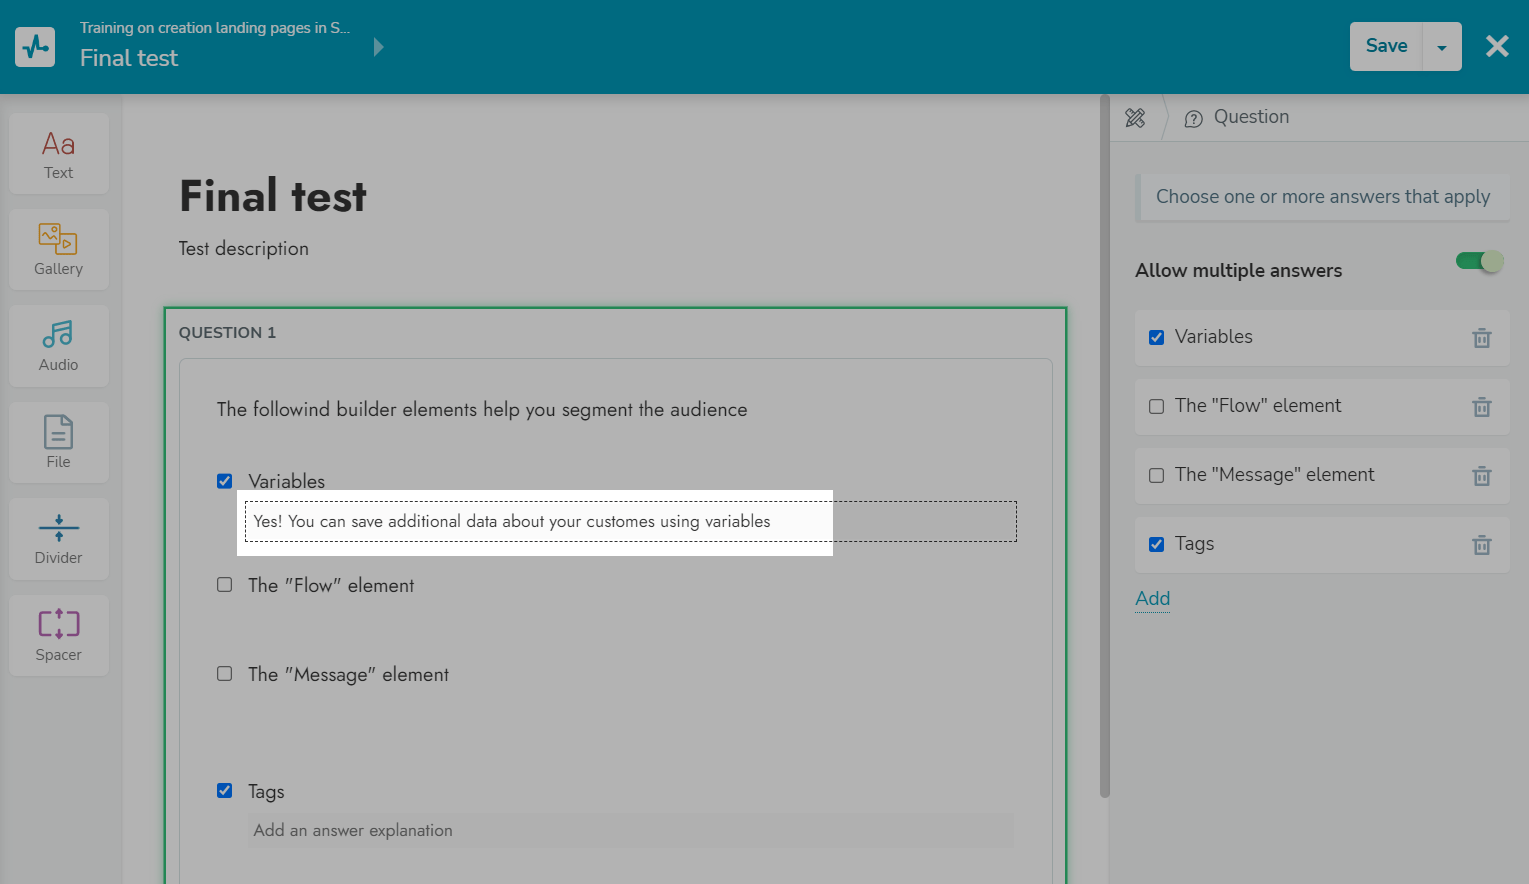
Task: Click the Tags answer explanation field
Action: [x=630, y=830]
